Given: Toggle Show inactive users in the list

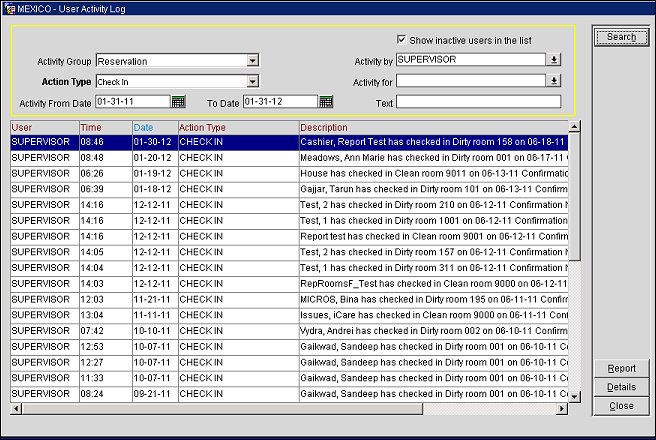Looking at the screenshot, I should 401,40.
